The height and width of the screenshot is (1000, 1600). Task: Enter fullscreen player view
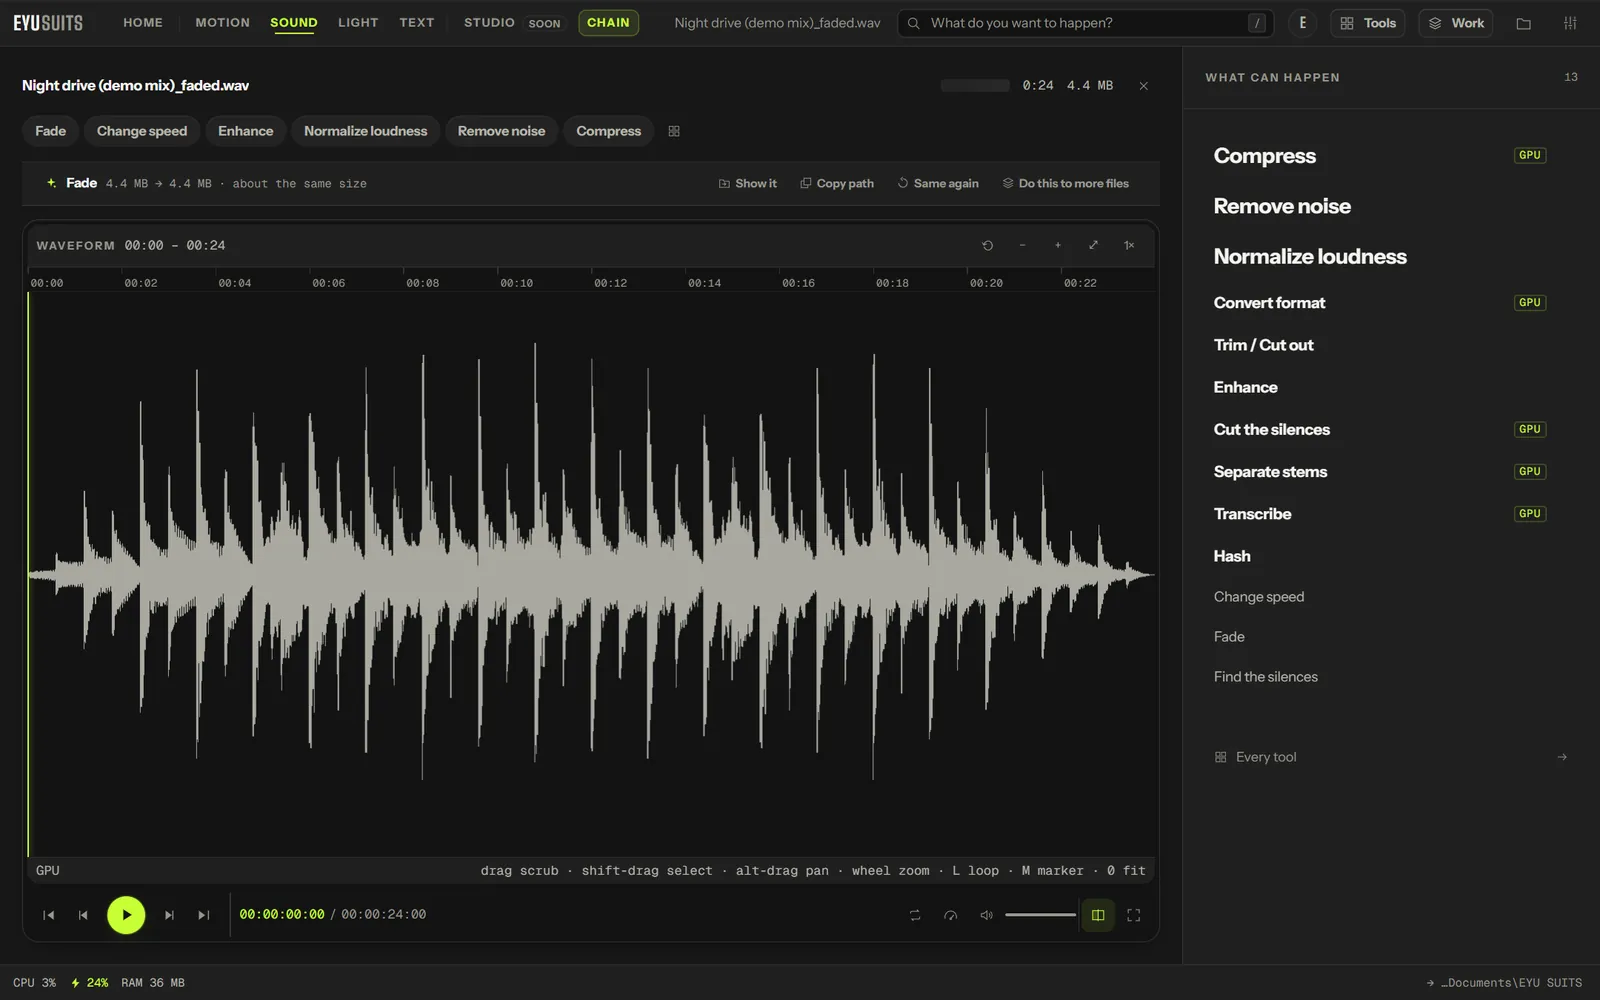click(x=1134, y=915)
